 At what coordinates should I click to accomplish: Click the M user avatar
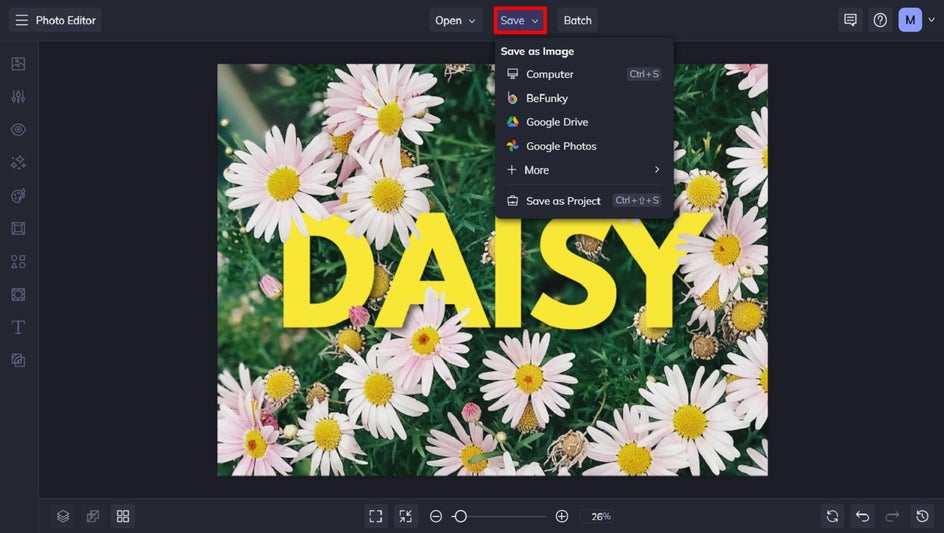point(910,20)
